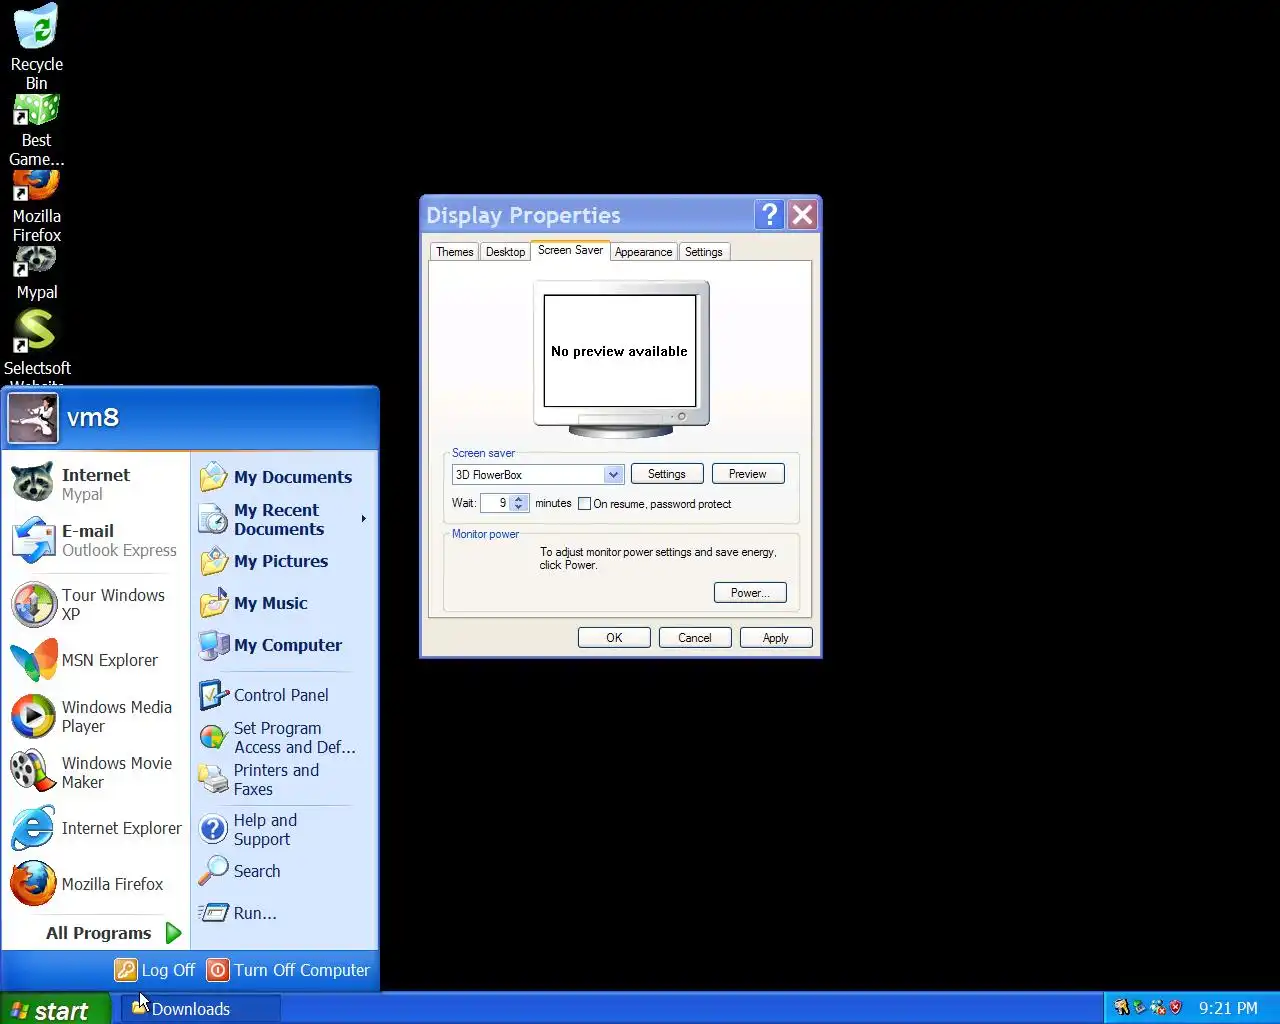1280x1024 pixels.
Task: Open Windows Media Player
Action: tap(96, 716)
